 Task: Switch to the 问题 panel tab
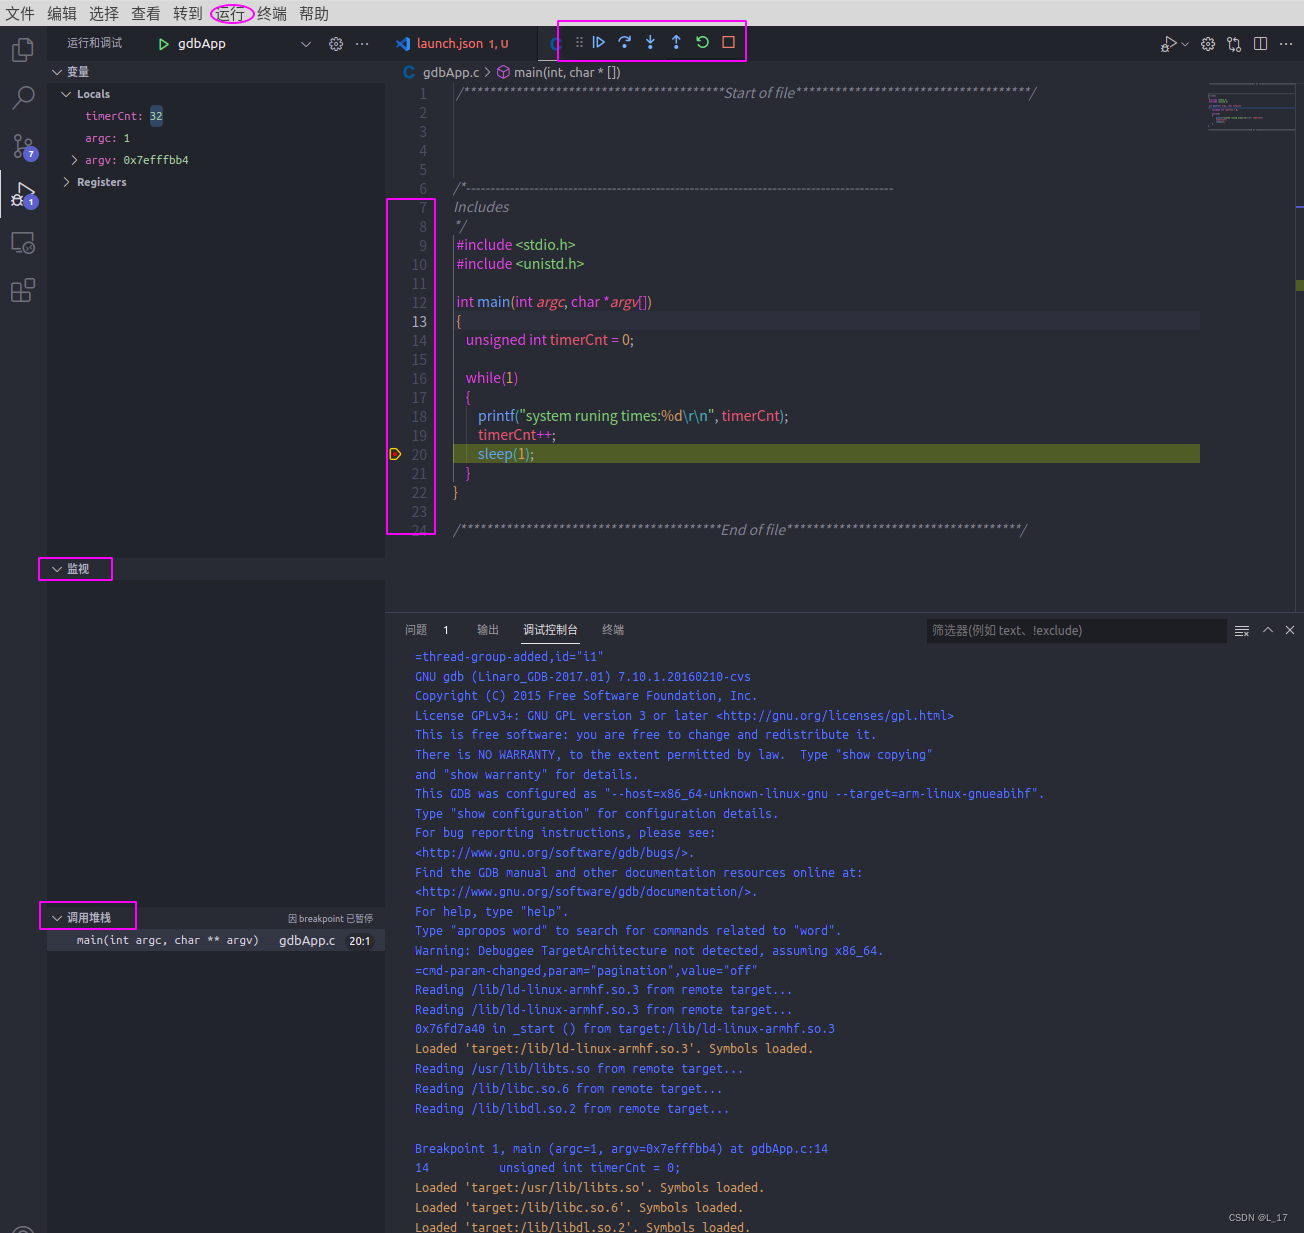coord(416,630)
